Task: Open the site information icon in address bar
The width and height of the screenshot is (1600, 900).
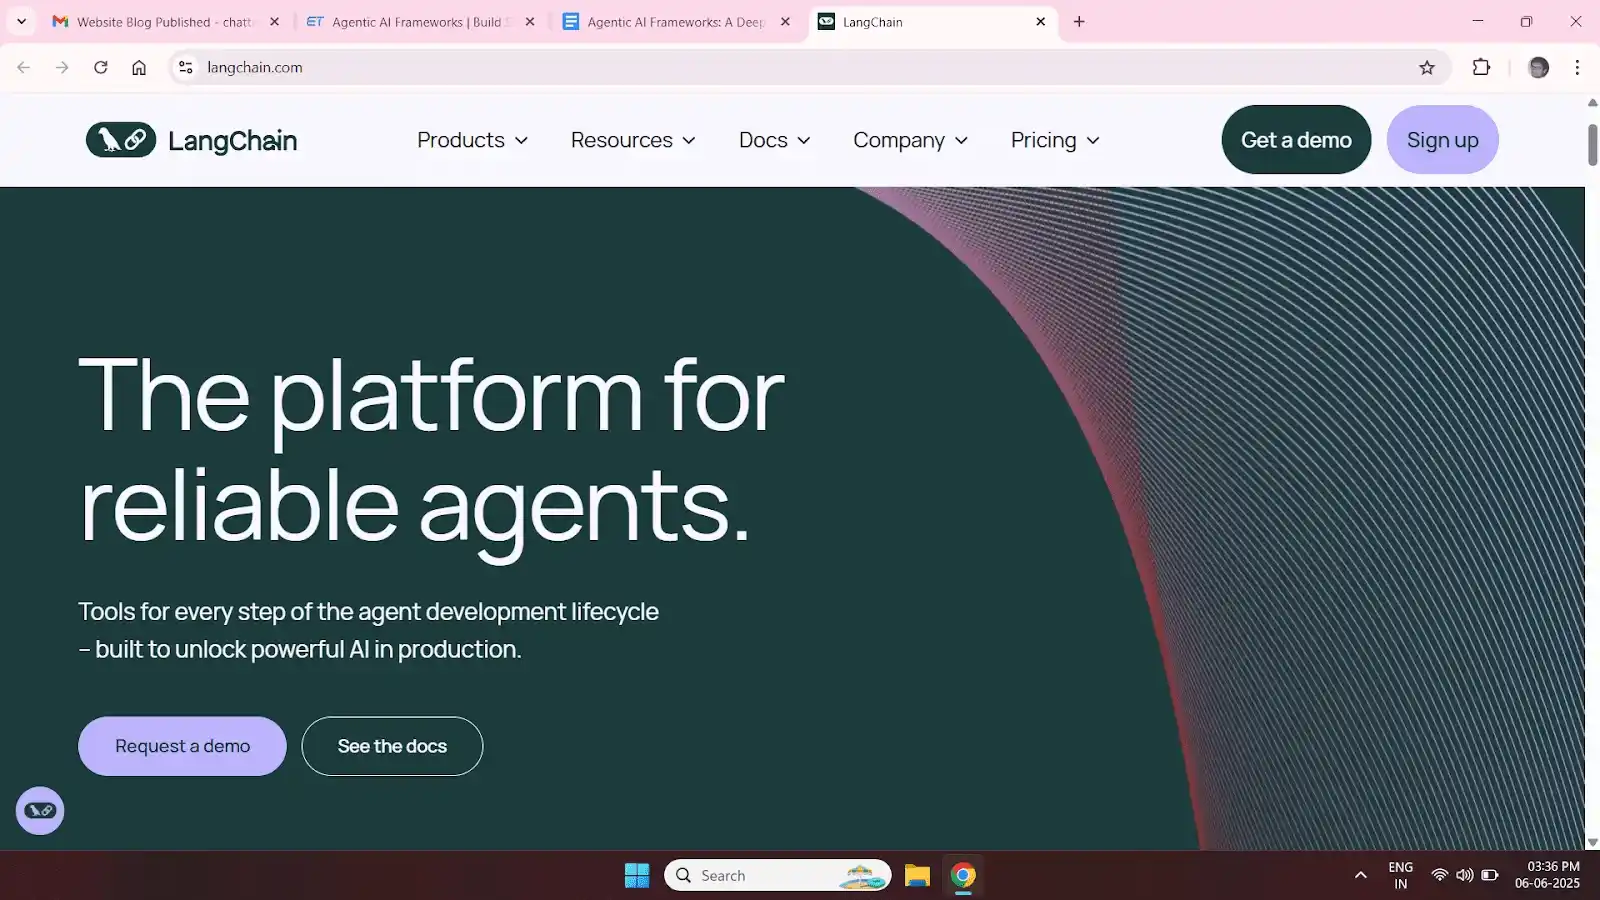Action: (x=185, y=67)
